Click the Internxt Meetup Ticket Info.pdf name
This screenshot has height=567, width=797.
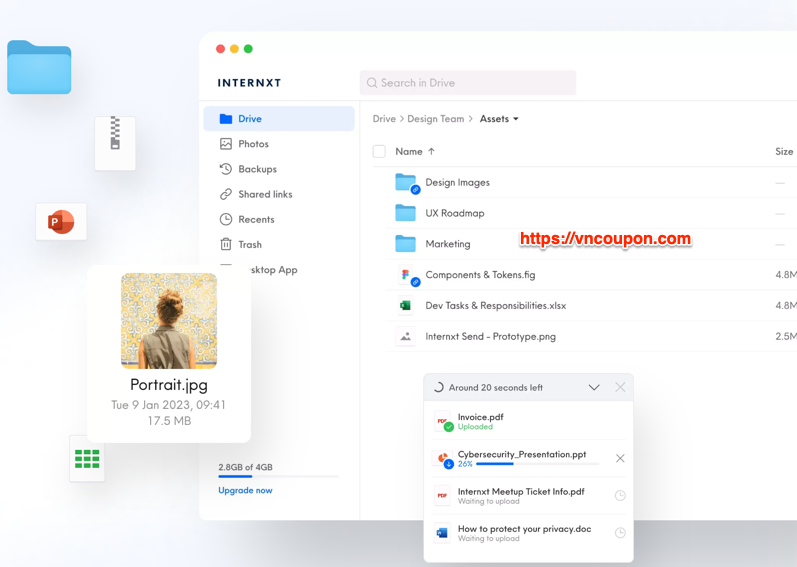tap(521, 491)
